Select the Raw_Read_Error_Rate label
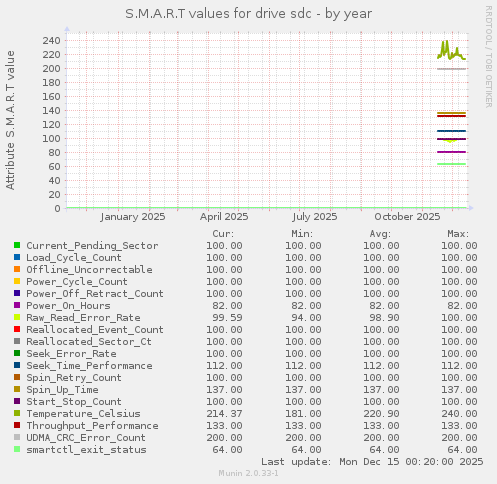The image size is (497, 484). (x=83, y=318)
